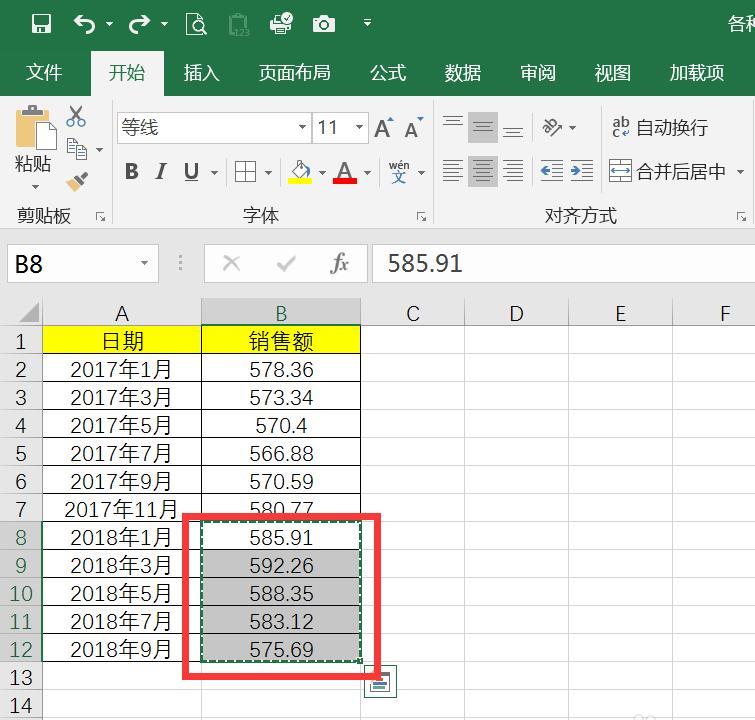
Task: Toggle Bold formatting
Action: [x=131, y=171]
